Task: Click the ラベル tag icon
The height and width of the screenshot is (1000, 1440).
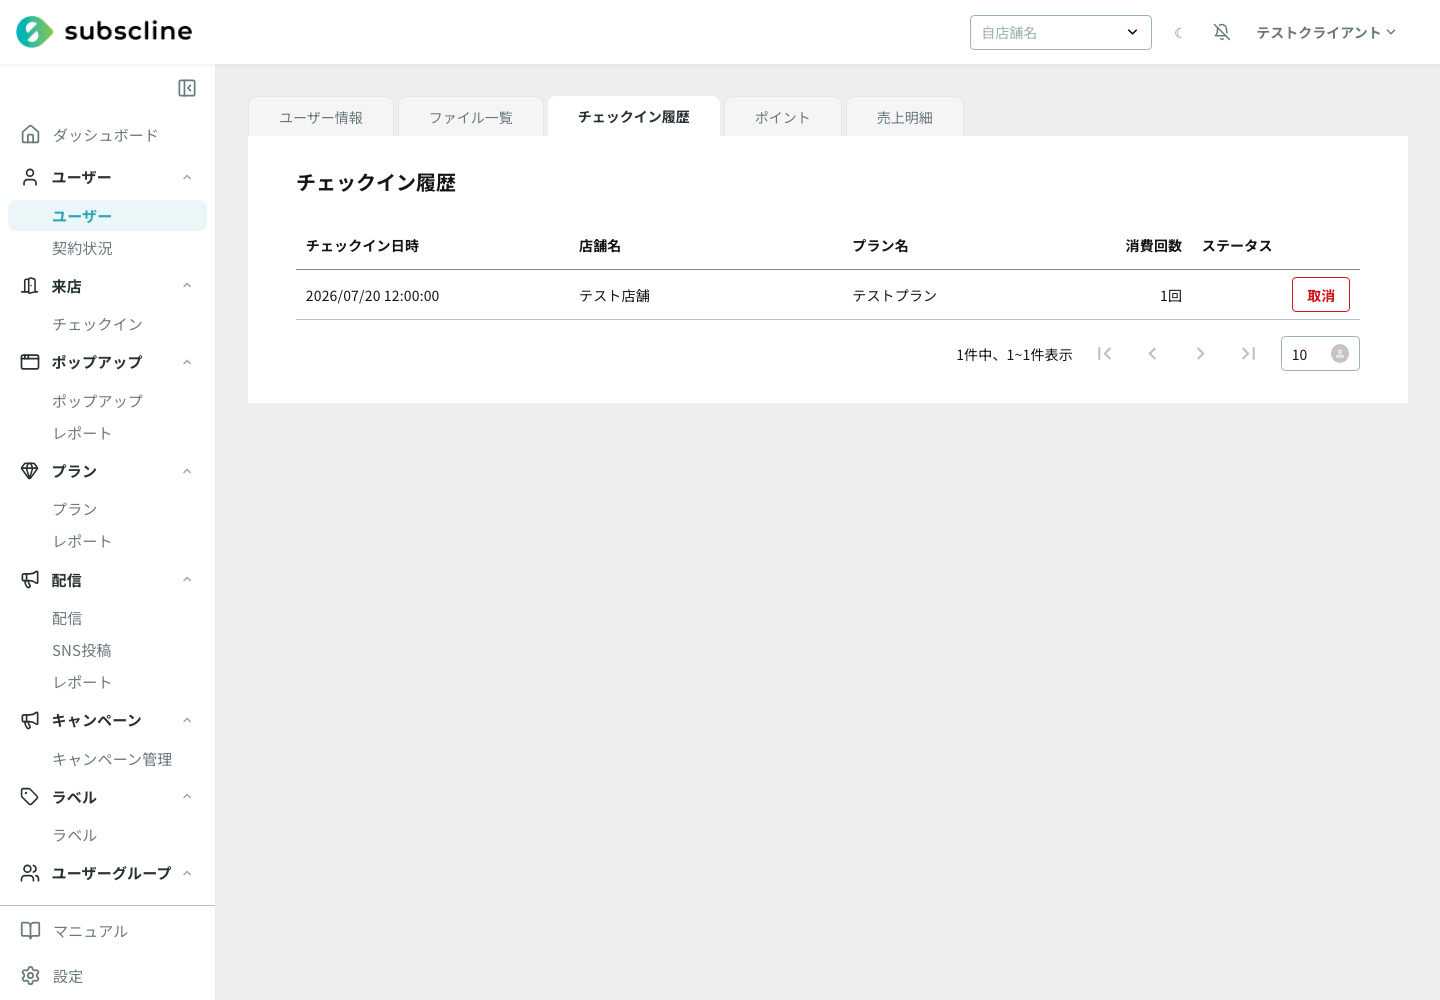Action: point(30,797)
